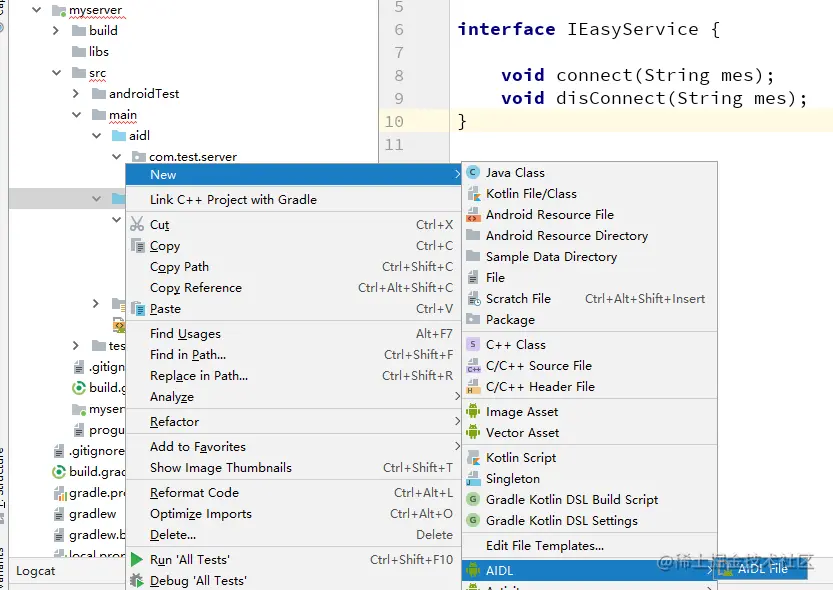Click the C/C++ Source File icon
The image size is (833, 590).
click(473, 365)
